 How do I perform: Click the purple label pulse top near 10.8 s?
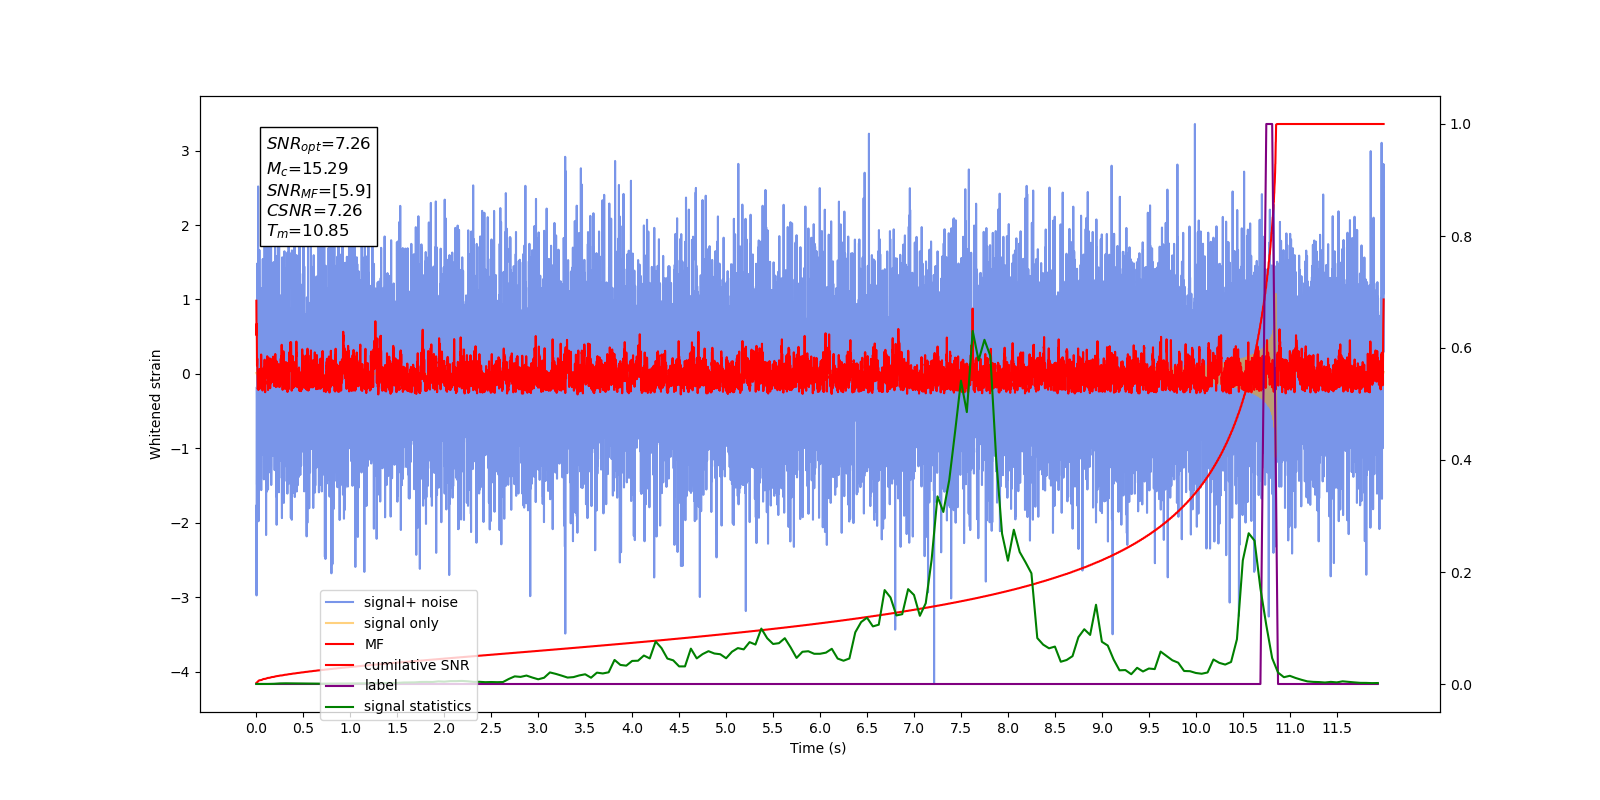[x=1269, y=124]
